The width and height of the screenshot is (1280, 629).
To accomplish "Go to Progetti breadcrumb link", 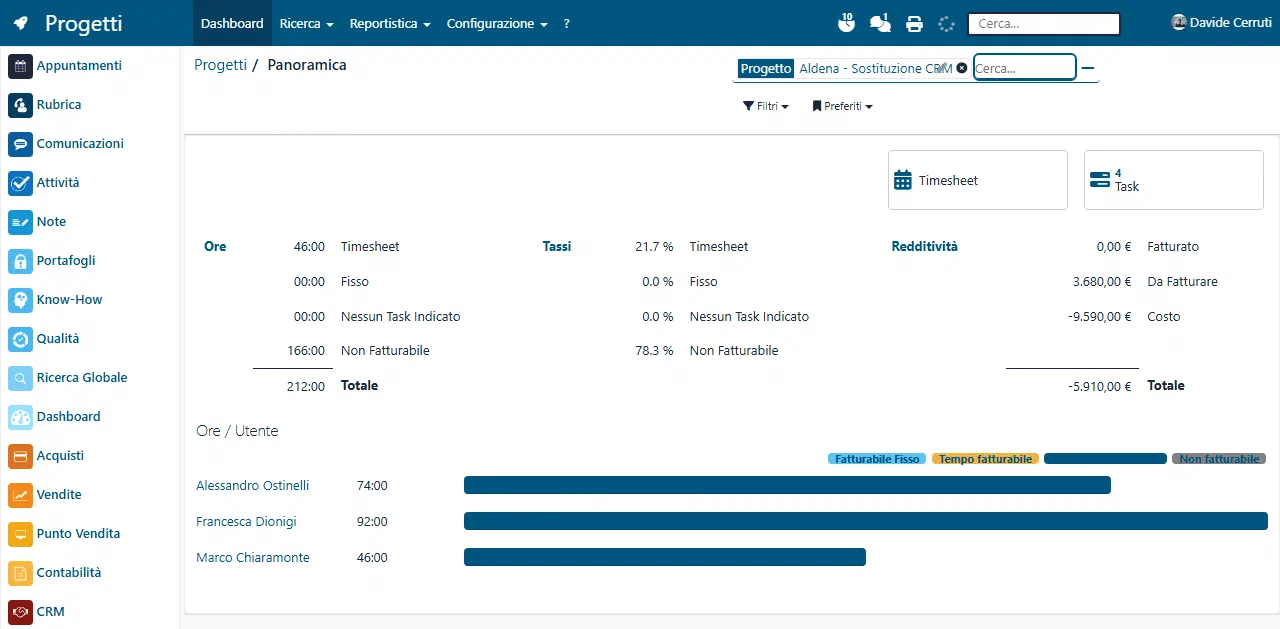I will pos(220,65).
